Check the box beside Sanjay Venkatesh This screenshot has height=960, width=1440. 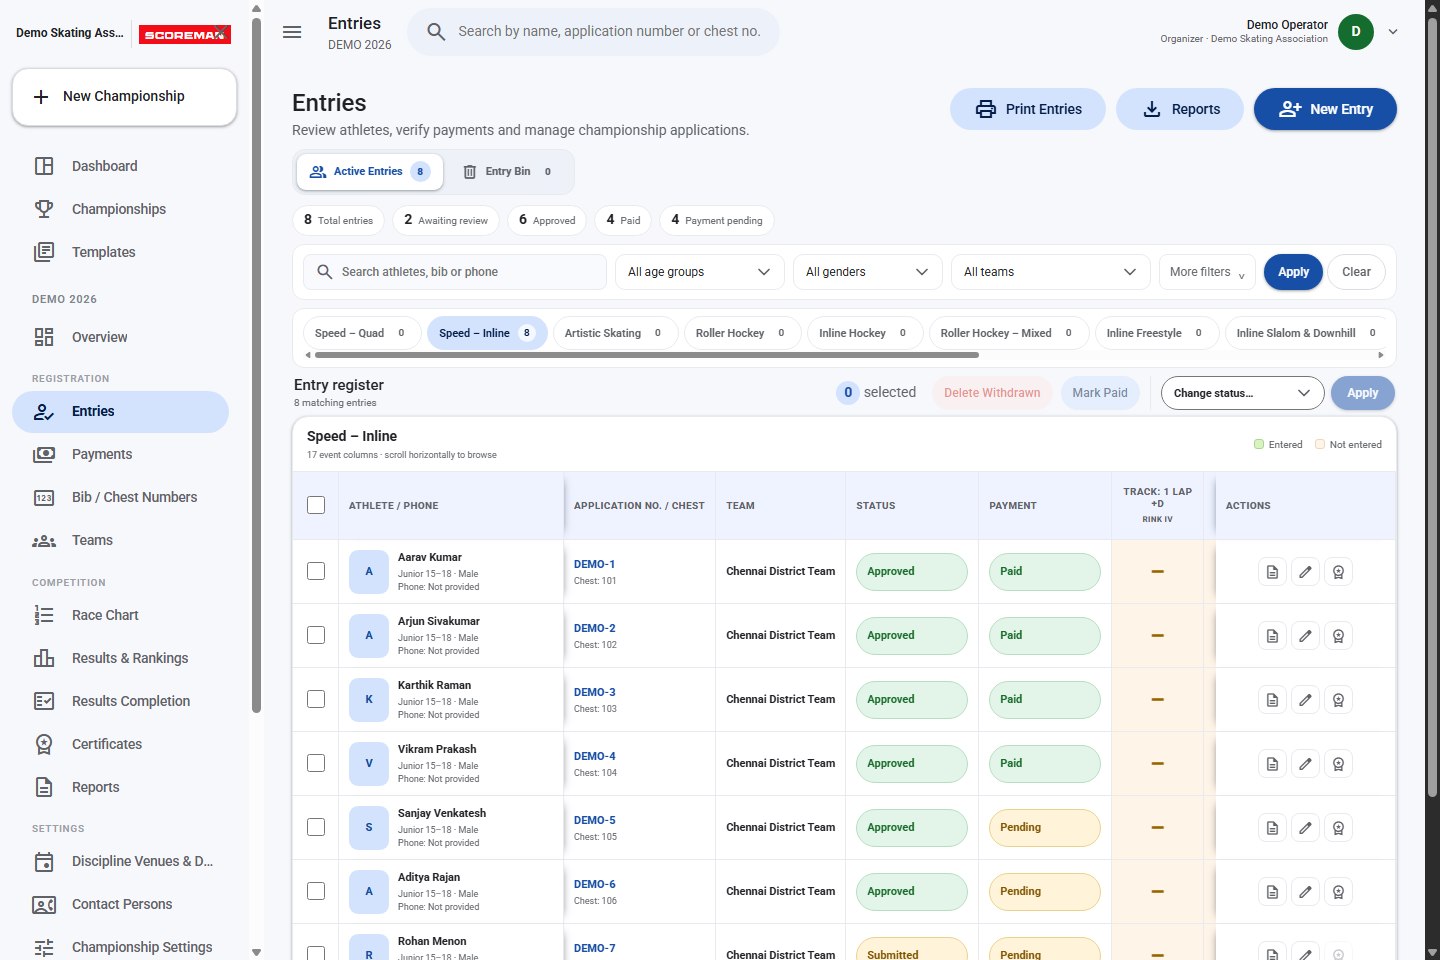coord(316,827)
